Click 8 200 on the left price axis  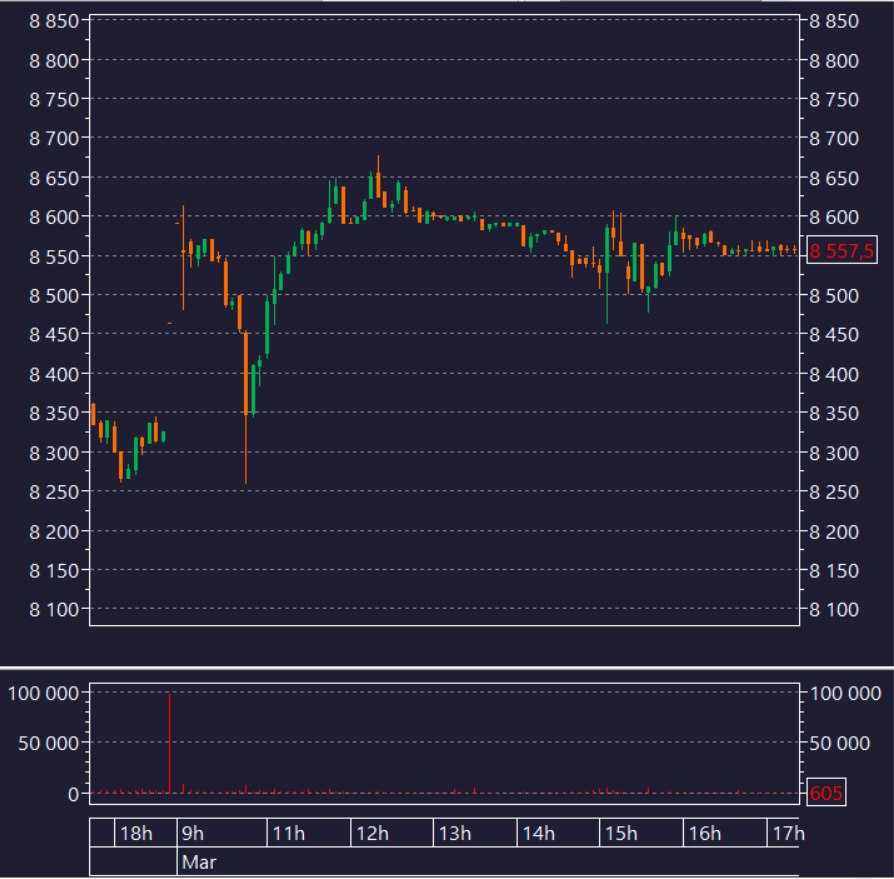pyautogui.click(x=54, y=531)
